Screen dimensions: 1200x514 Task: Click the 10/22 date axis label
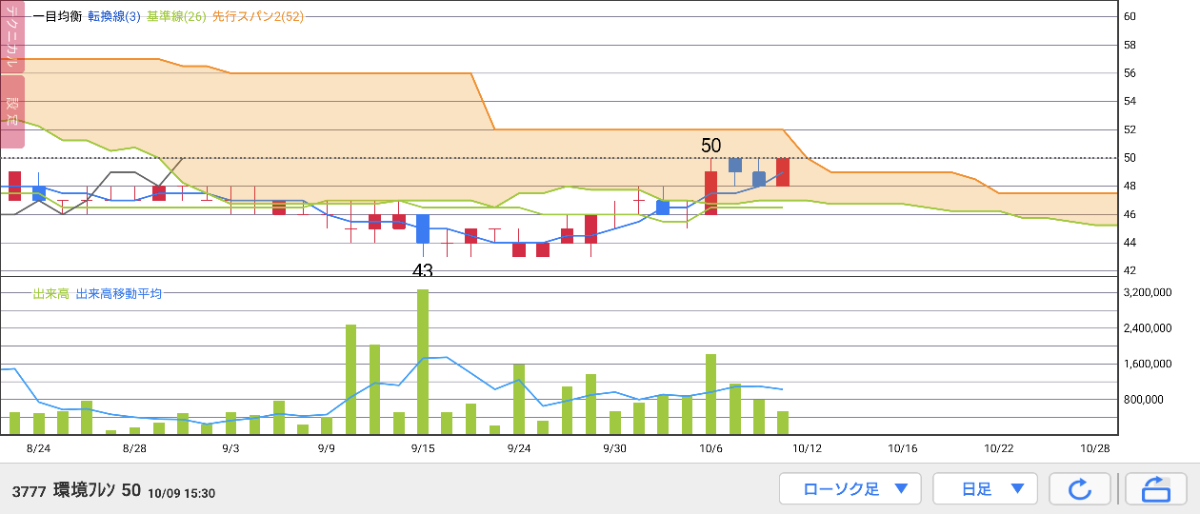click(x=998, y=450)
